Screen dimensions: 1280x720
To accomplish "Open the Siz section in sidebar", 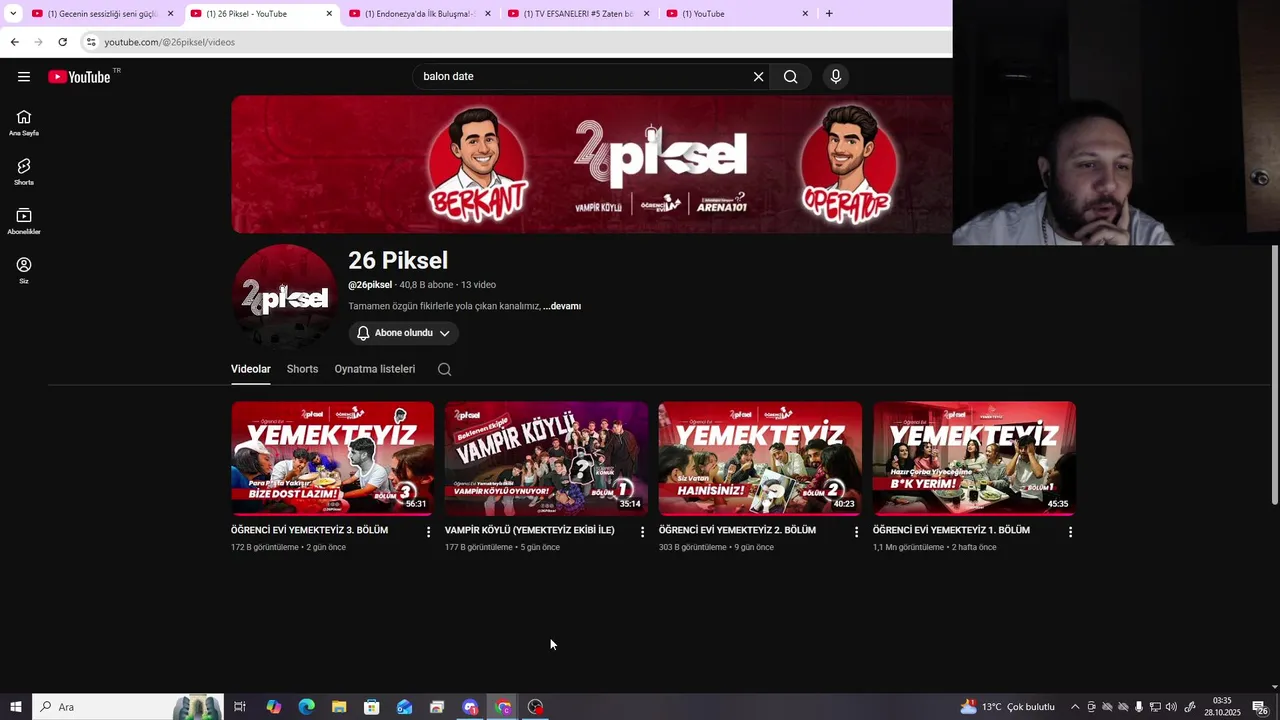I will [x=24, y=271].
